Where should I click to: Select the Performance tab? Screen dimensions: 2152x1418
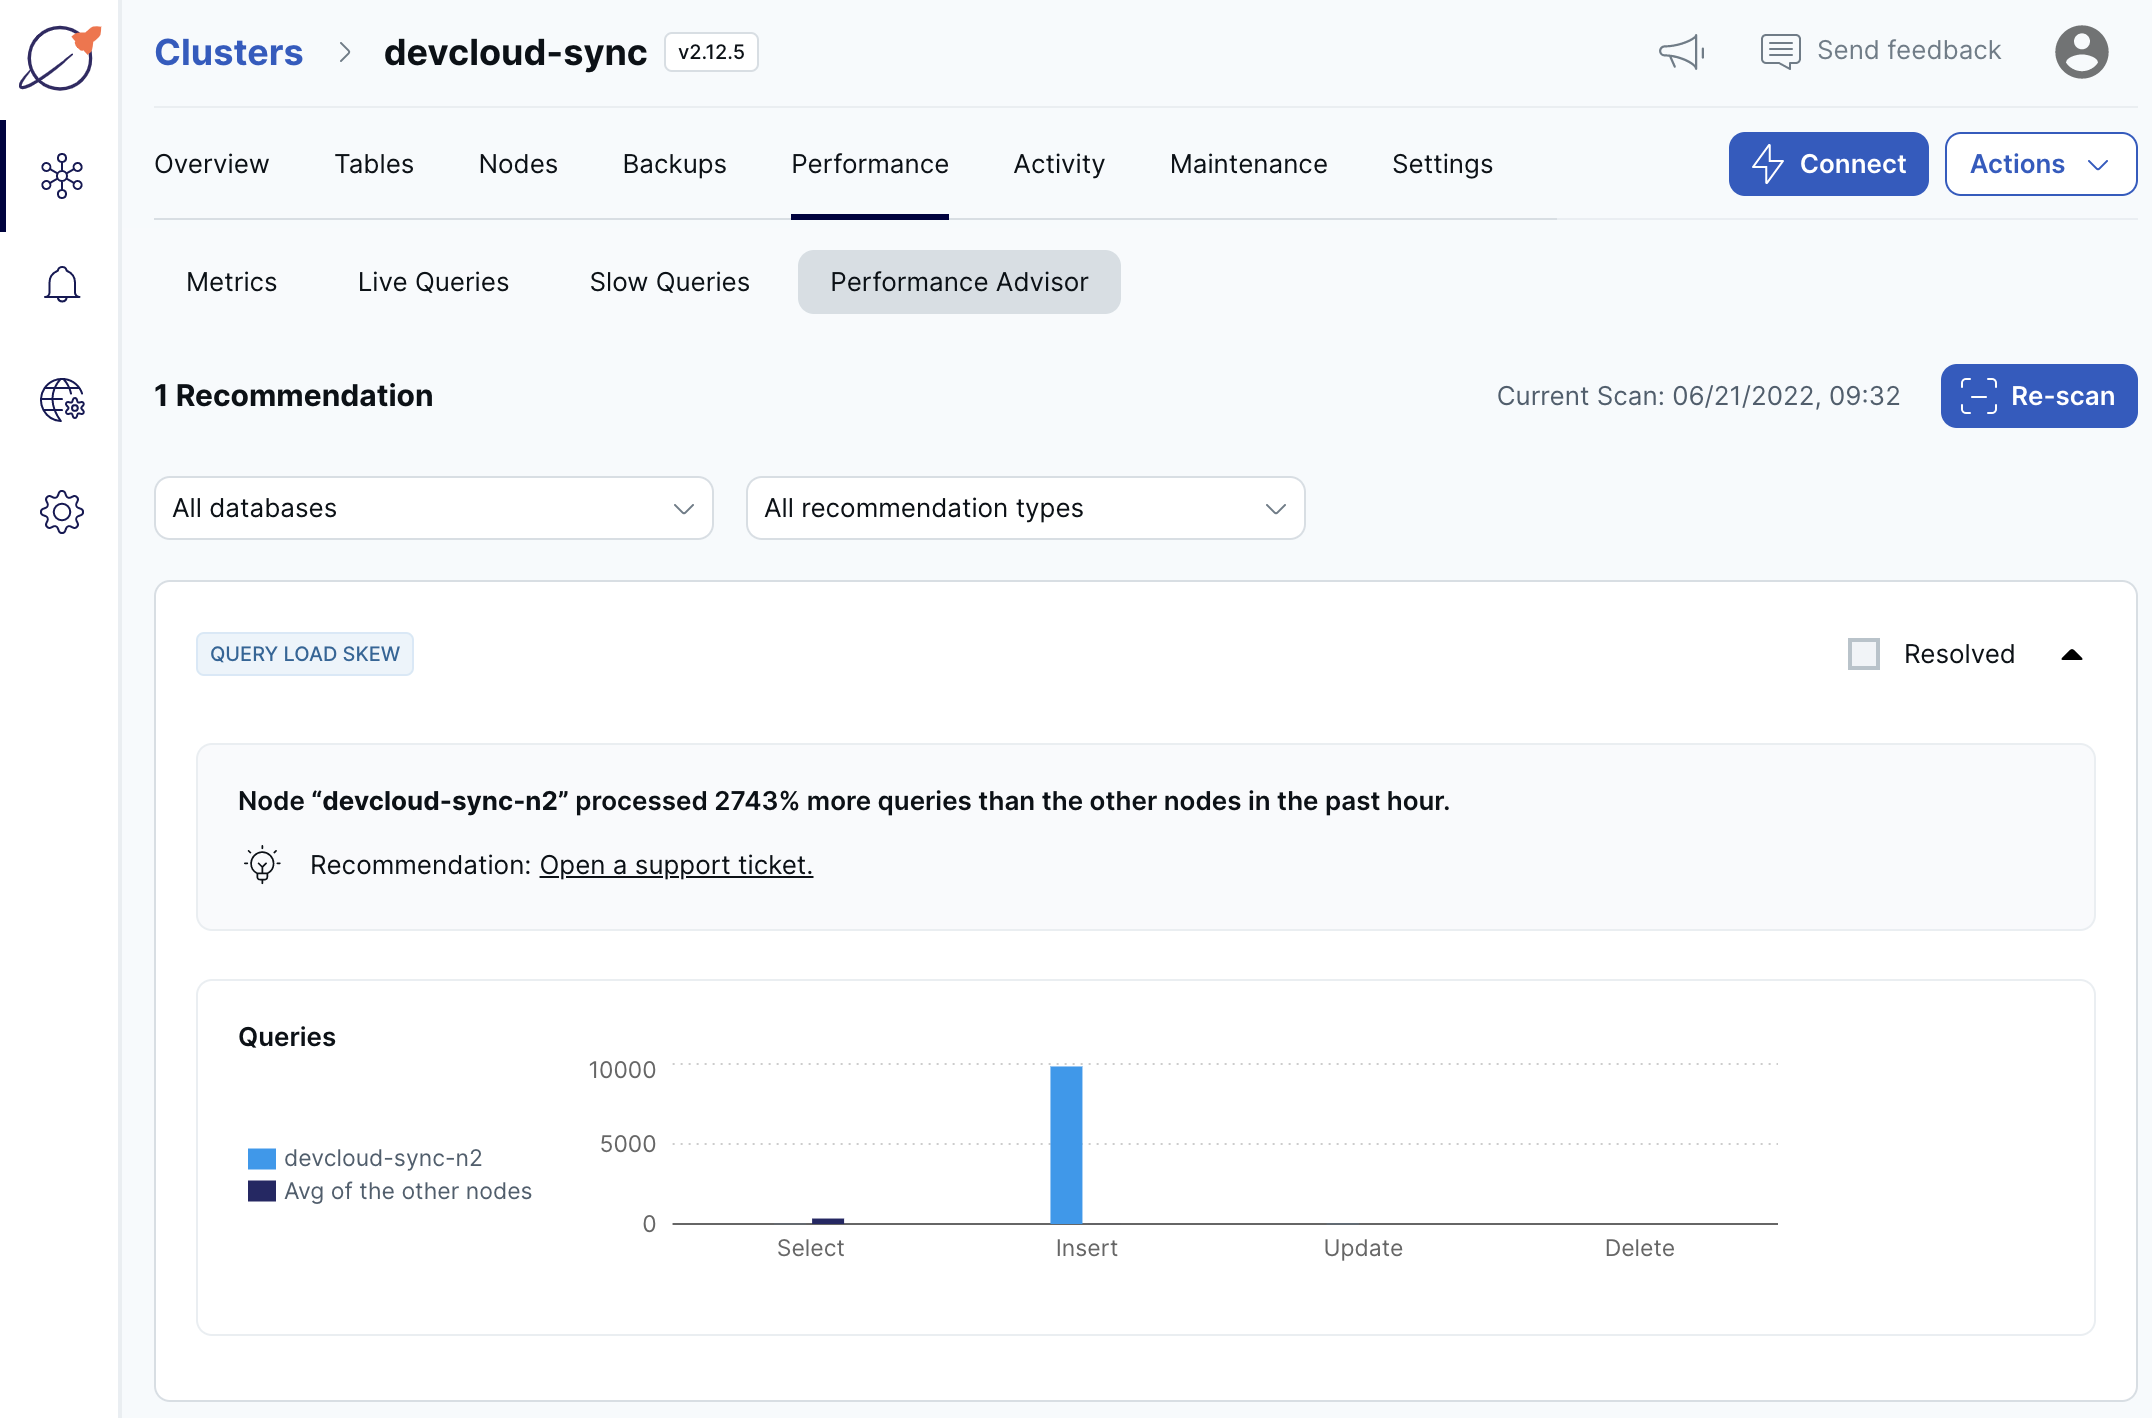(870, 164)
